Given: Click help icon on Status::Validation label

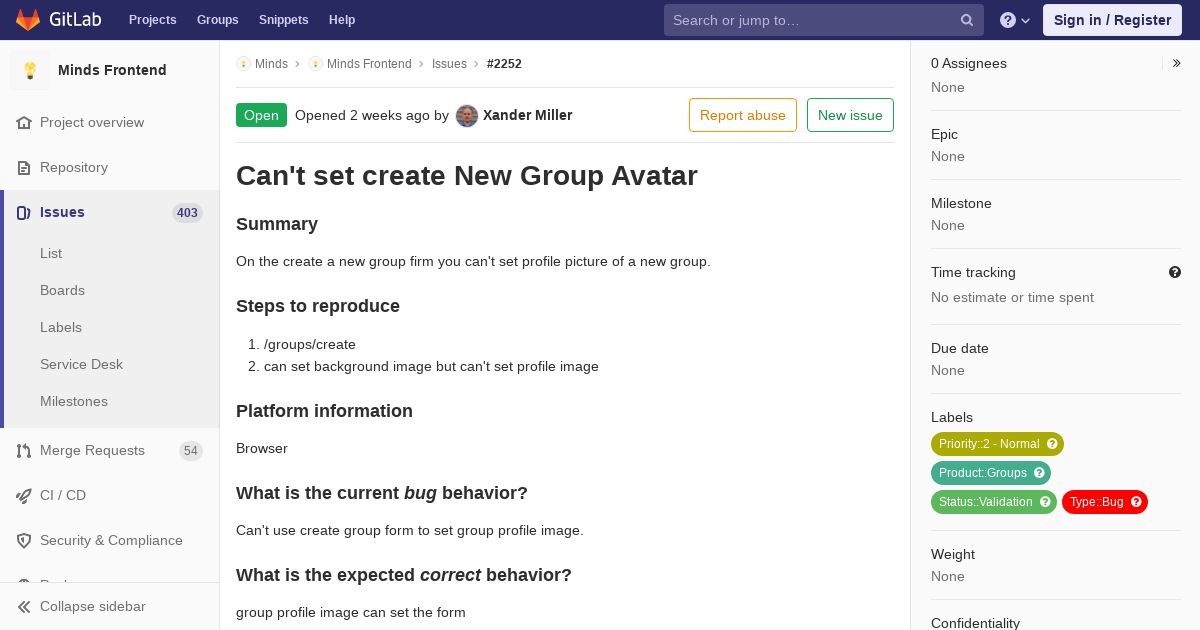Looking at the screenshot, I should [1045, 502].
